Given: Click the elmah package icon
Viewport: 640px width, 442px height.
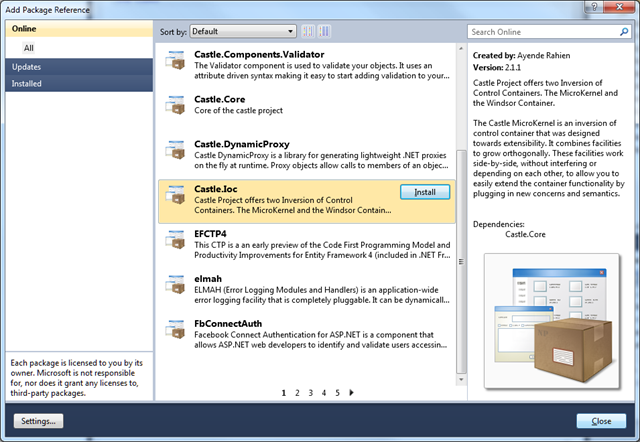Looking at the screenshot, I should tap(175, 284).
